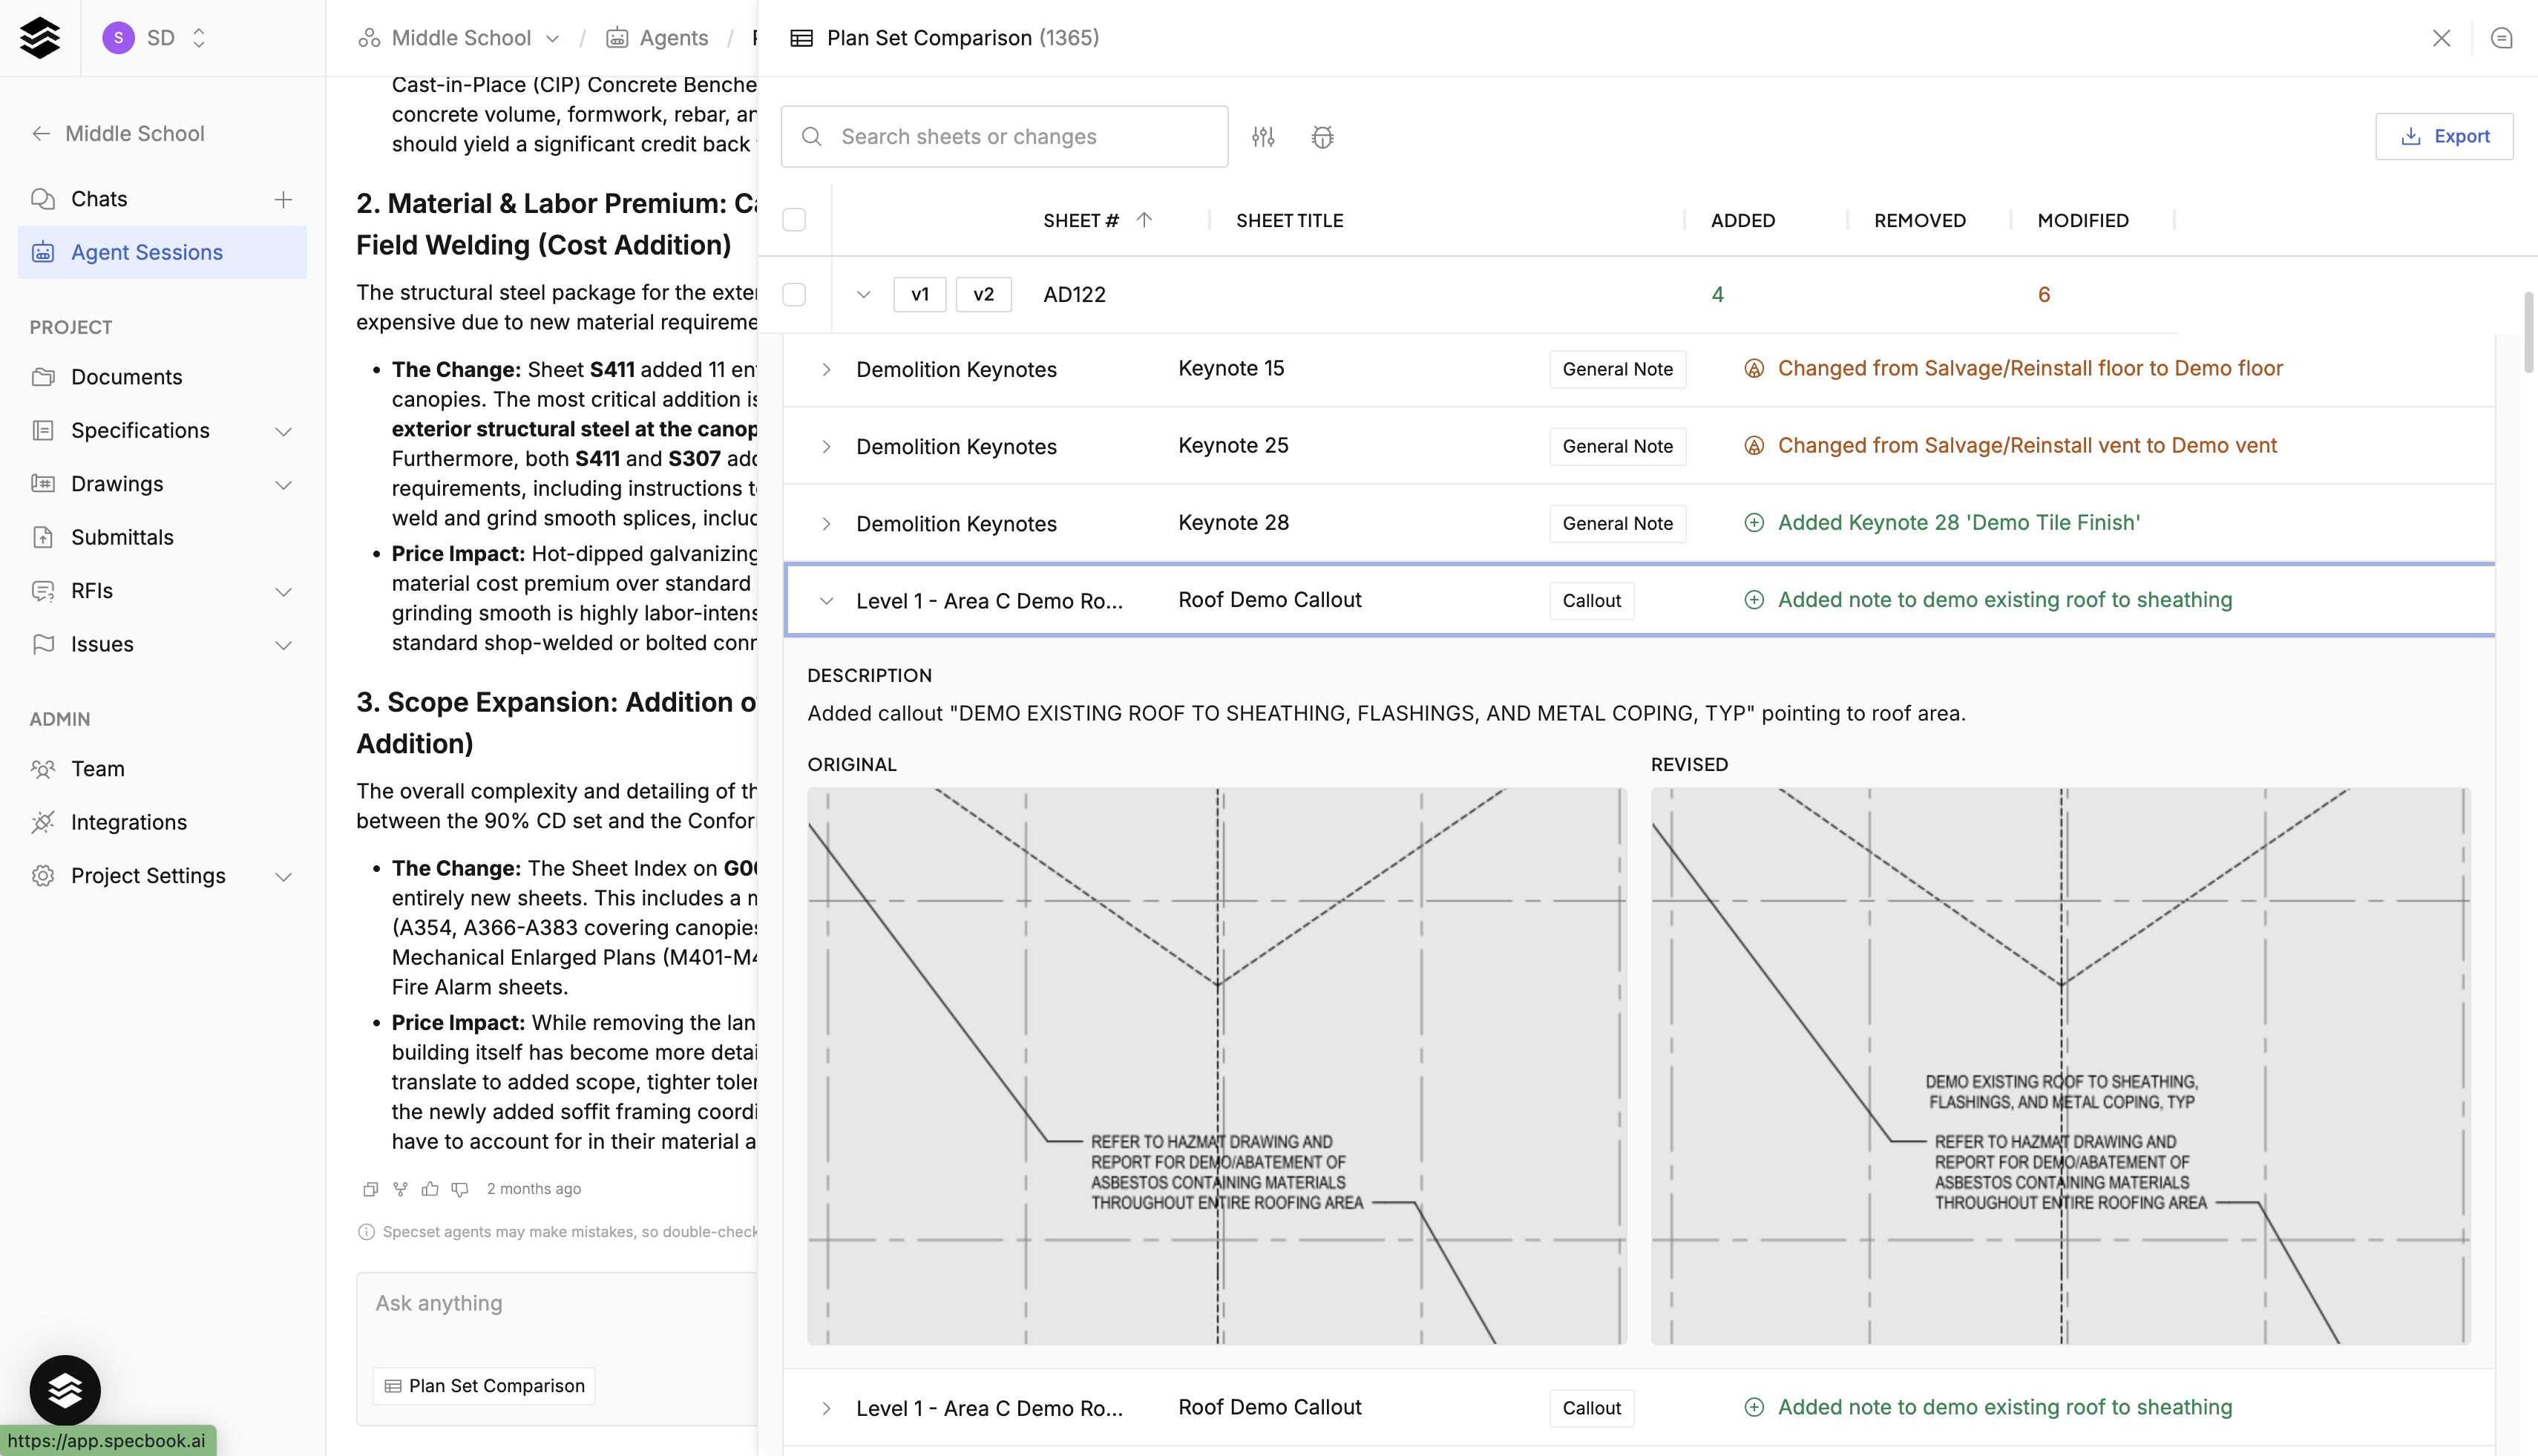This screenshot has height=1456, width=2538.
Task: Expand the Project Settings chevron
Action: [283, 877]
